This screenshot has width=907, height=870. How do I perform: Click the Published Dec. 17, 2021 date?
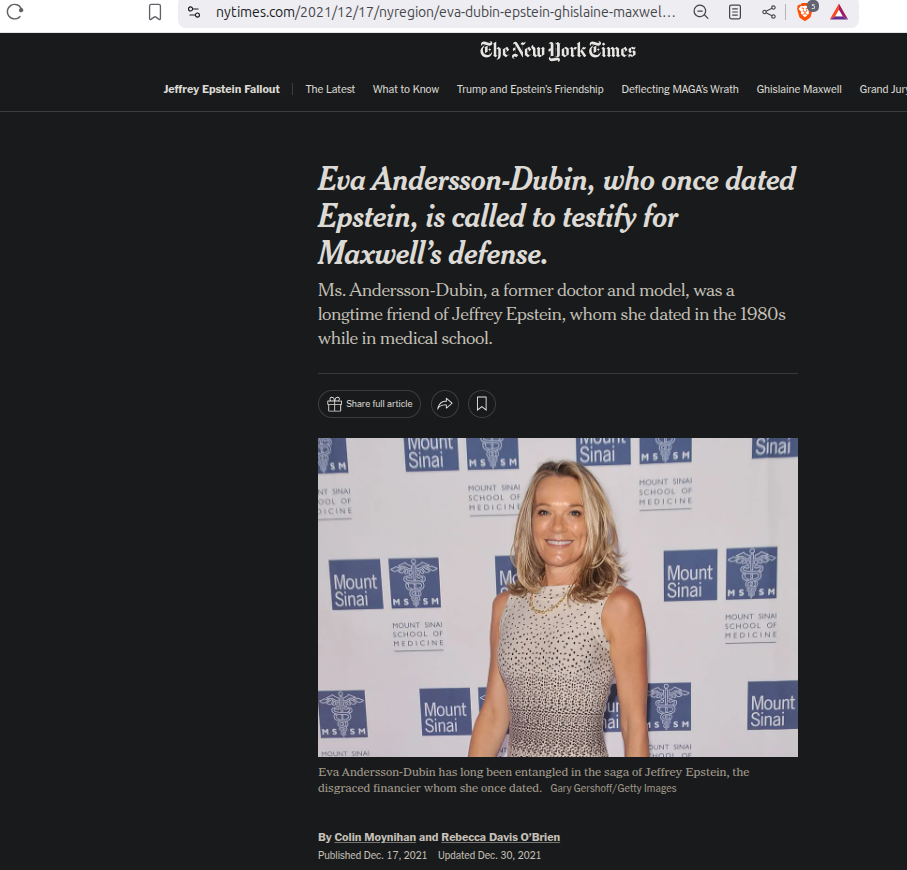point(373,855)
